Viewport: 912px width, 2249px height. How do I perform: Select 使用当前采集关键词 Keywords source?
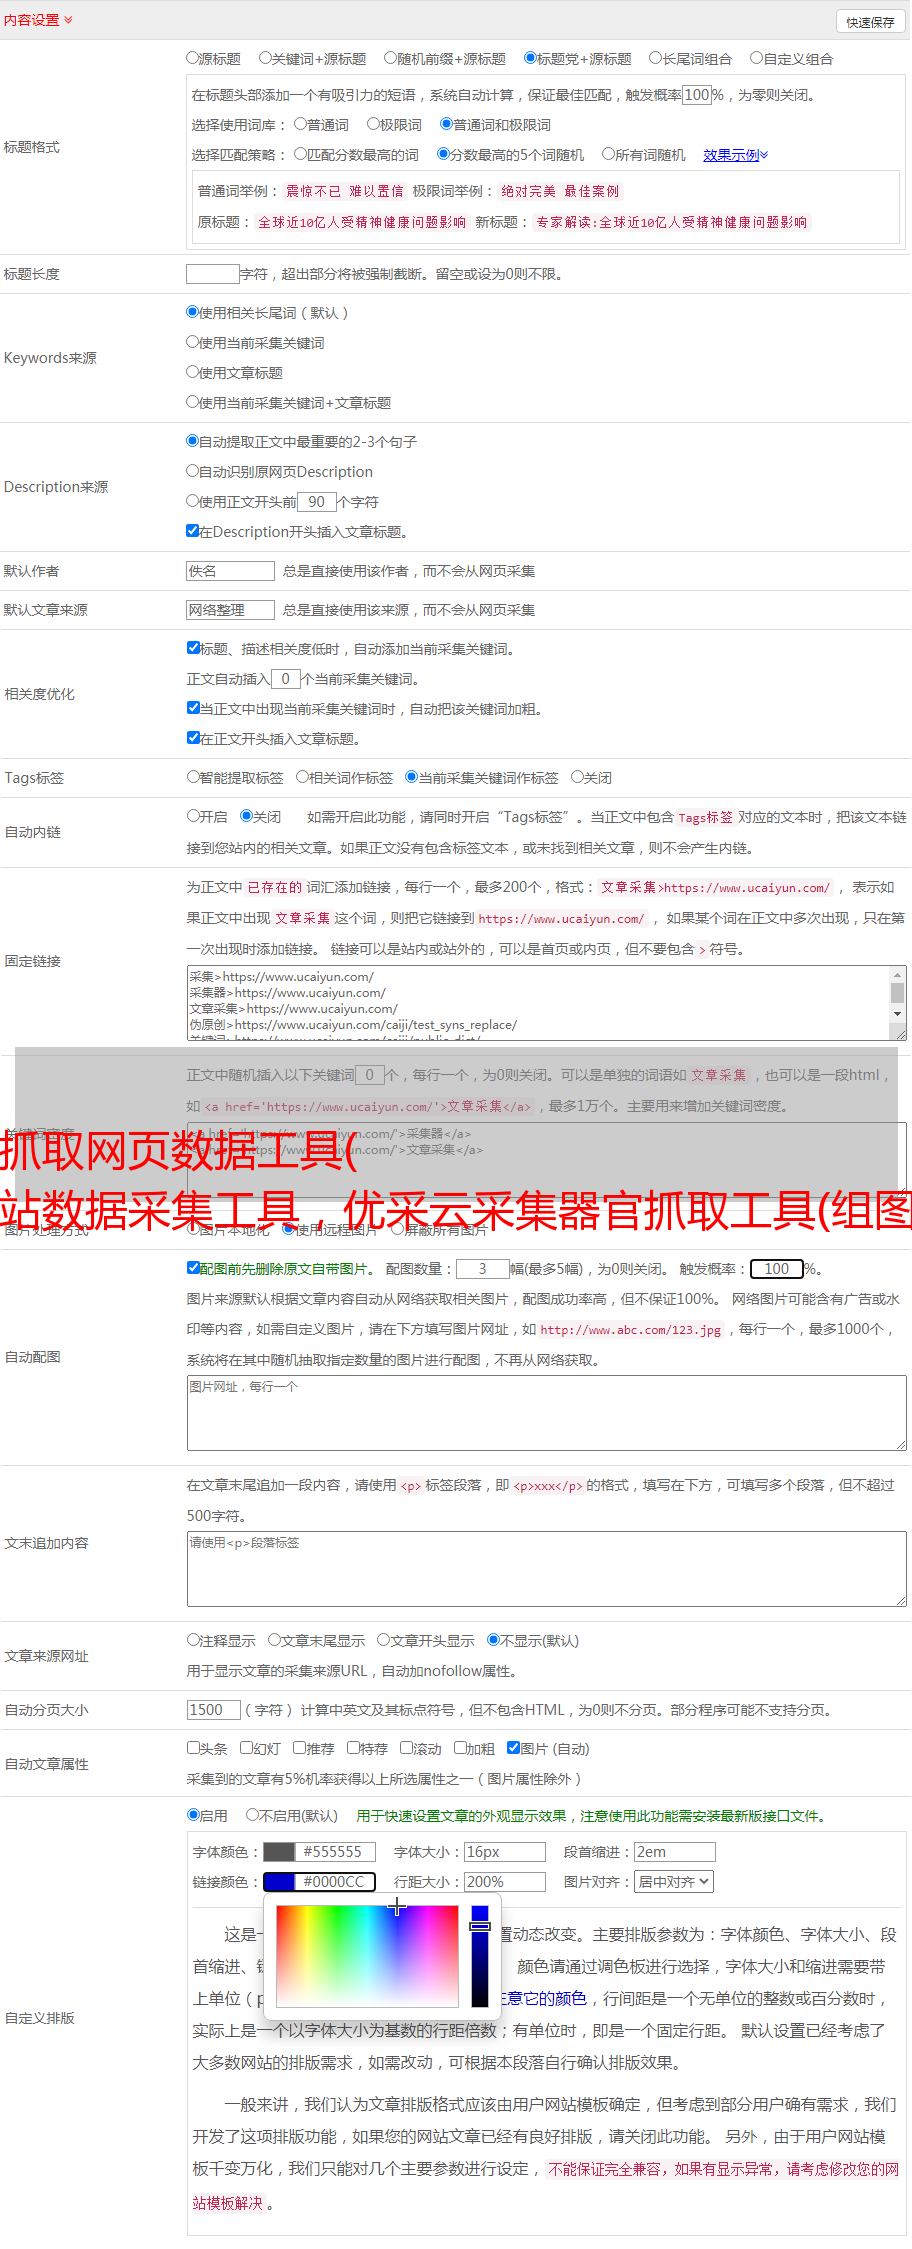[x=193, y=342]
